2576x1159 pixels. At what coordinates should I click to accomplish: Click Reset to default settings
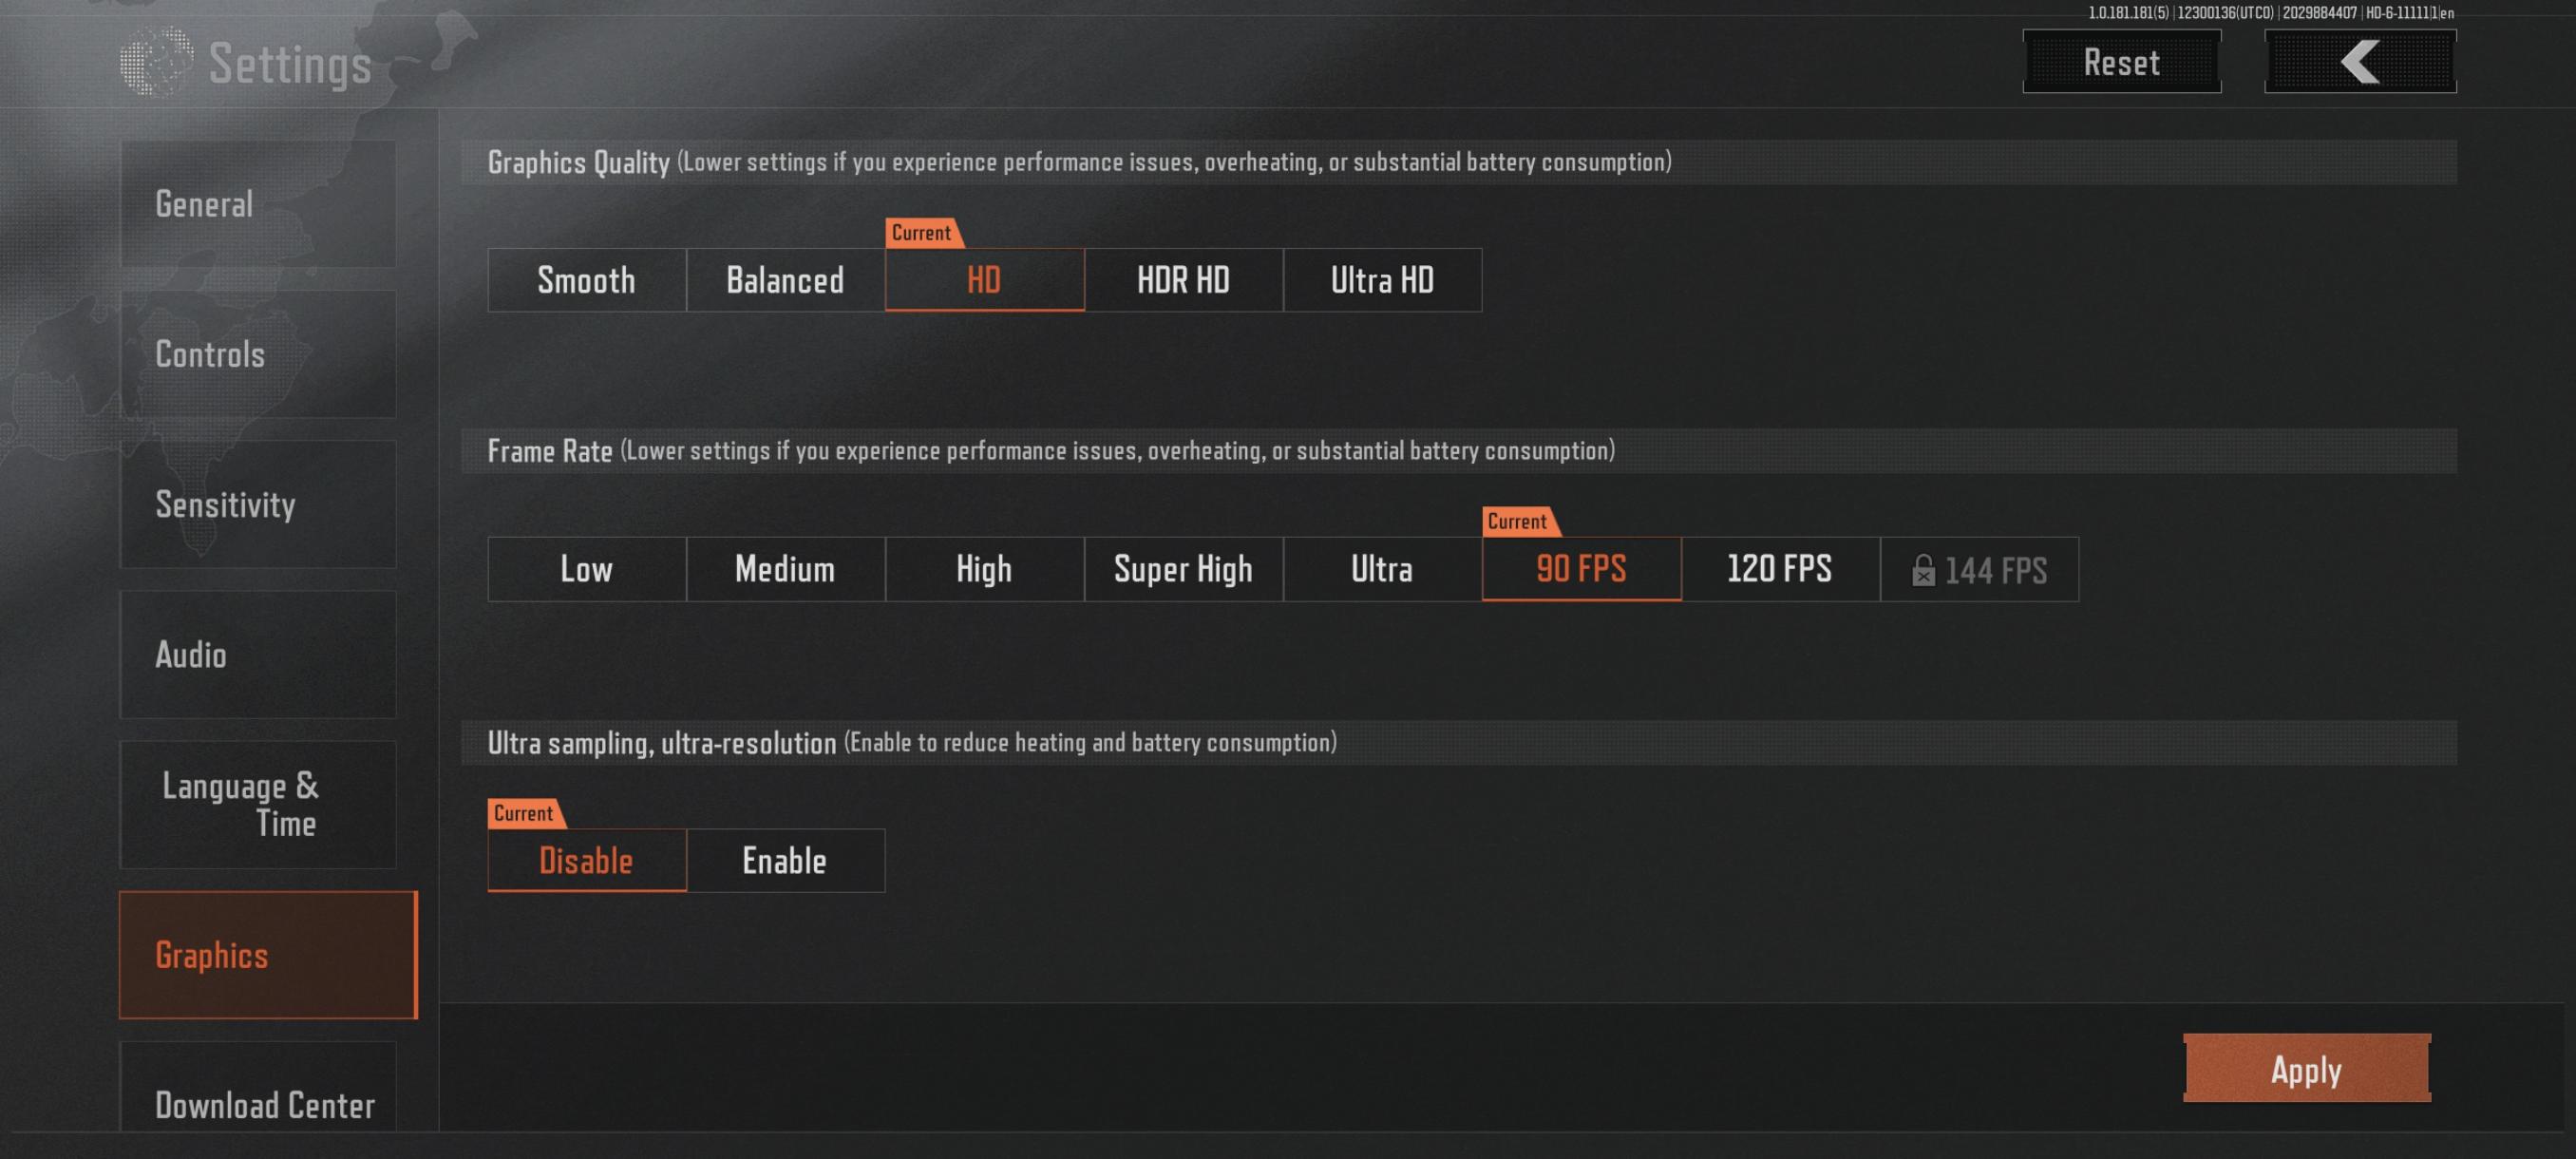click(2119, 61)
